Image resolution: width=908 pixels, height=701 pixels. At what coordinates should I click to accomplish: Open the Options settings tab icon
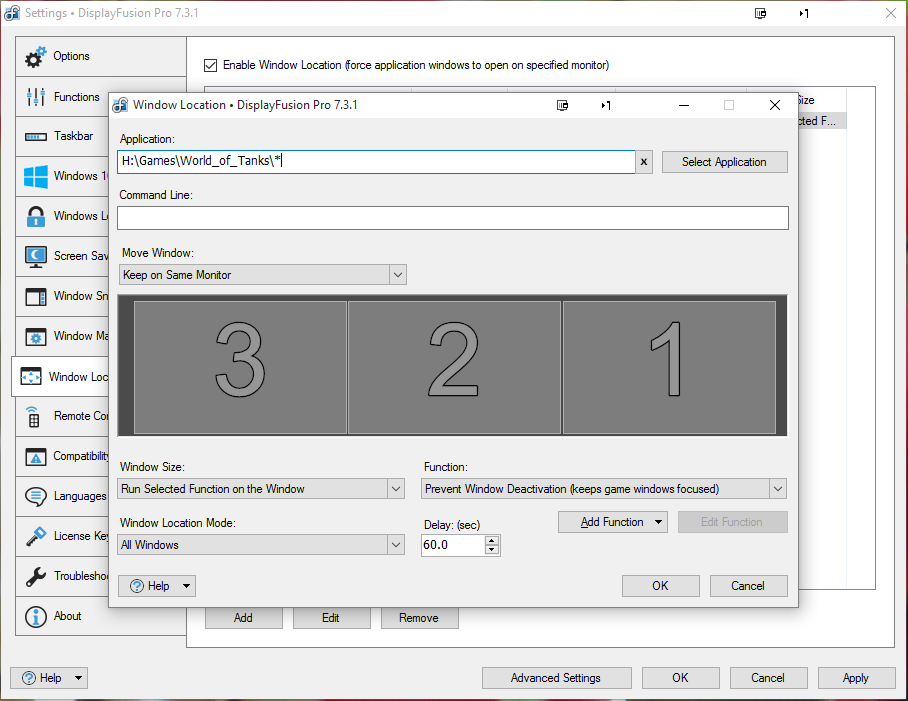tap(35, 57)
